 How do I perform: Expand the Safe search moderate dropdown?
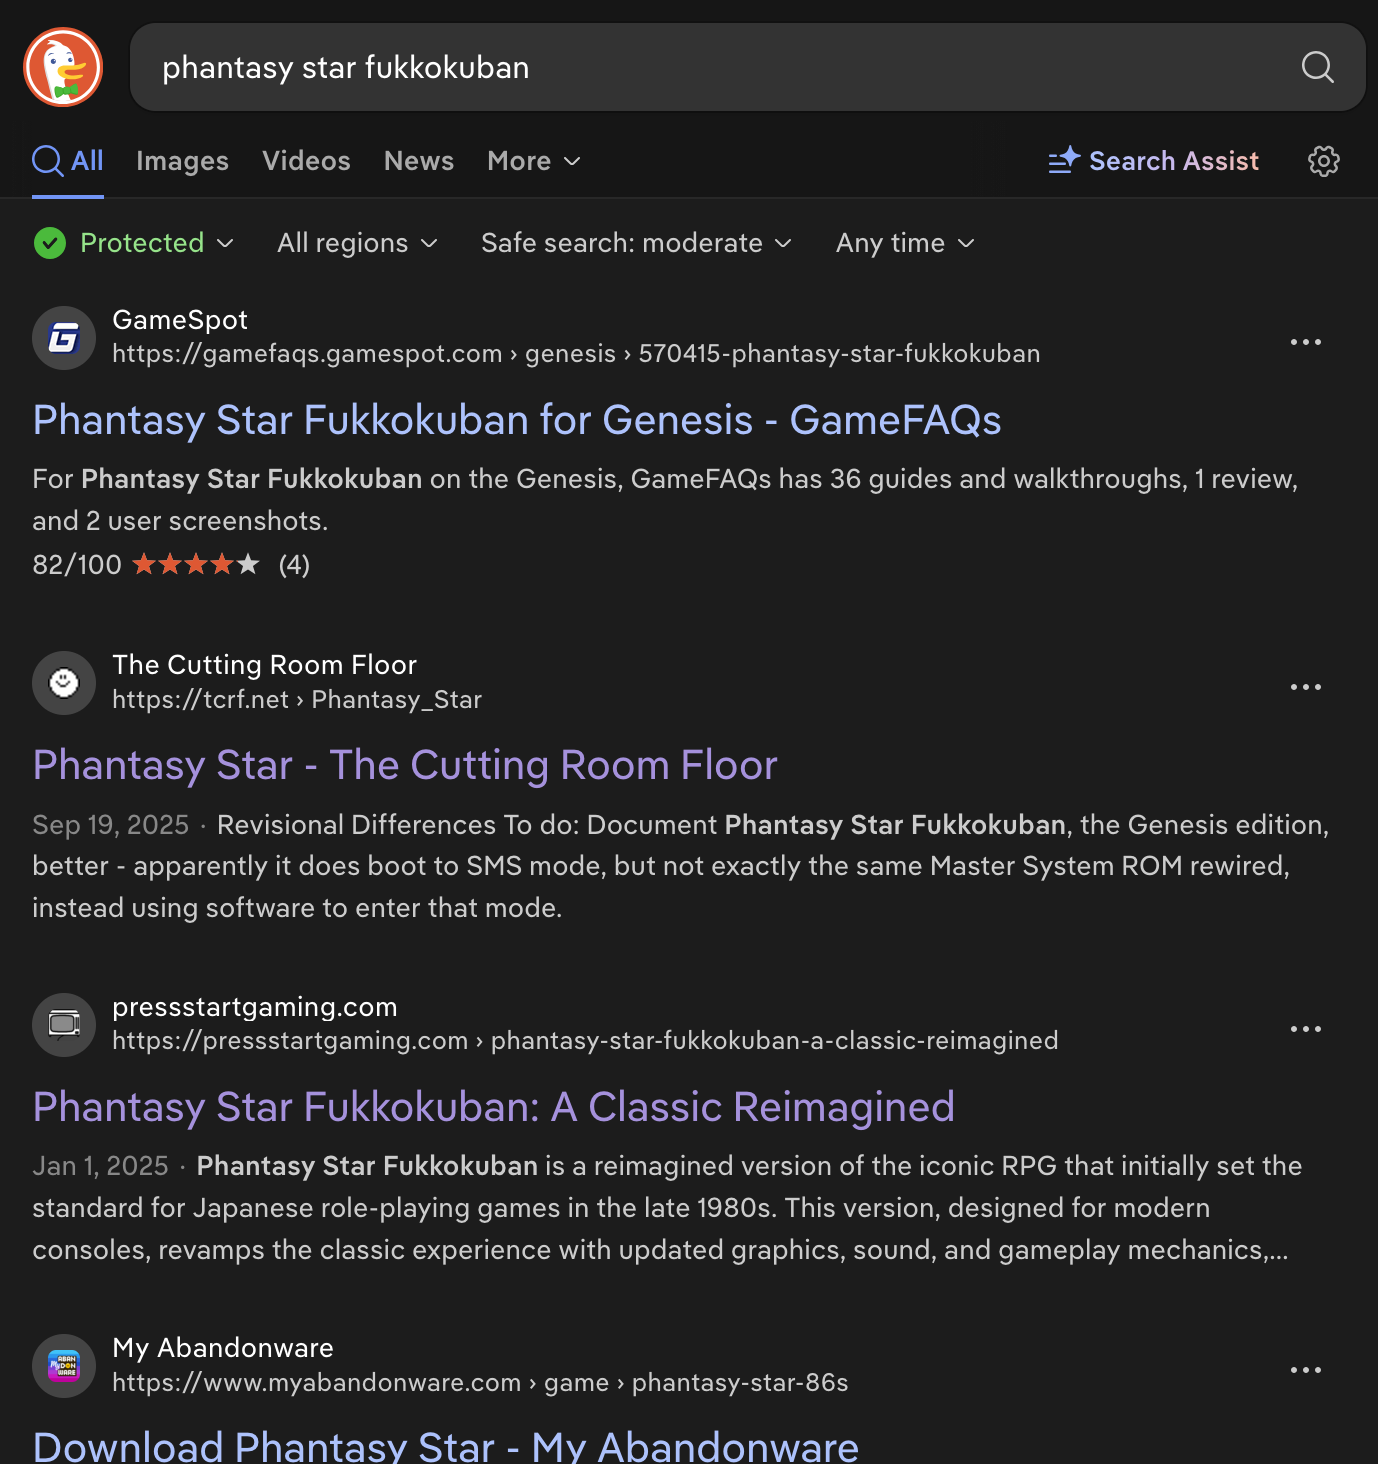tap(636, 243)
